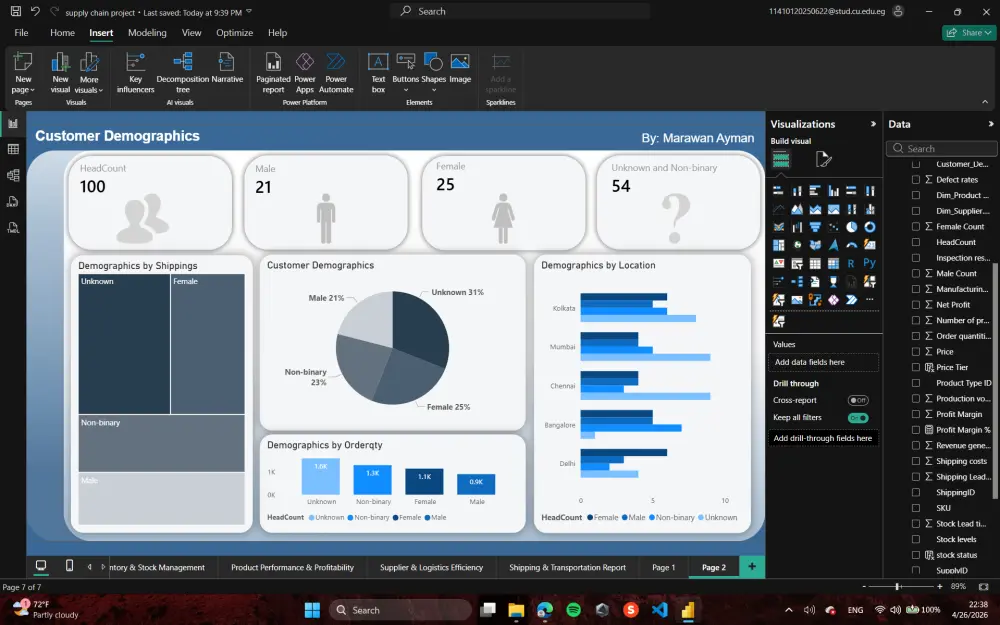Tick the Male Count field checkbox
Image resolution: width=1000 pixels, height=625 pixels.
click(x=916, y=274)
